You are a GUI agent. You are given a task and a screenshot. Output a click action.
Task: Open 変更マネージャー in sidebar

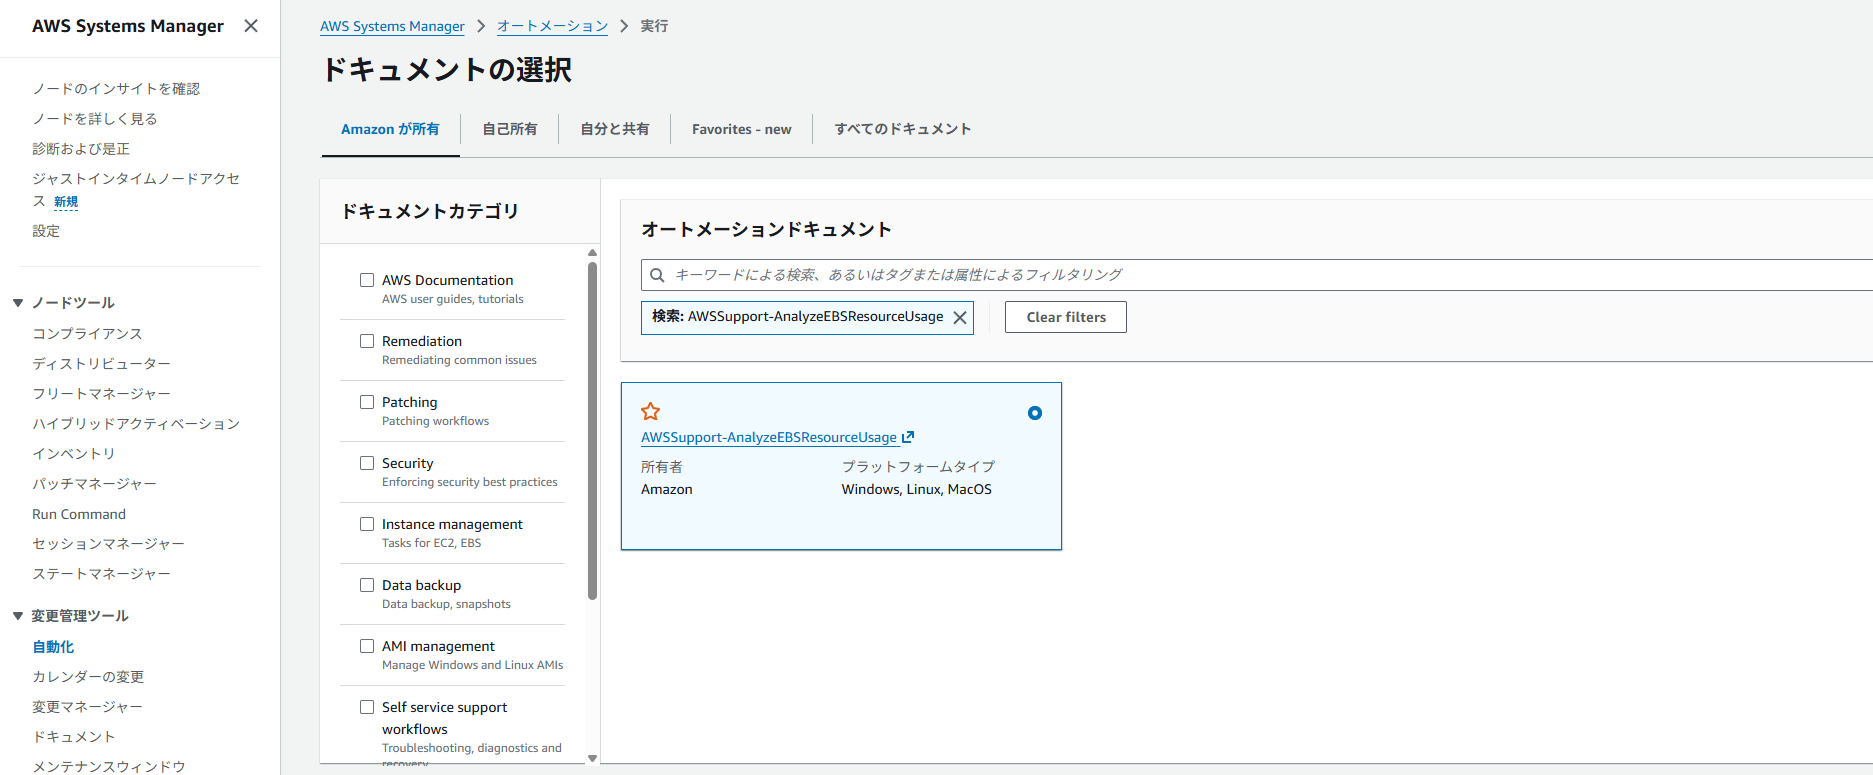87,707
